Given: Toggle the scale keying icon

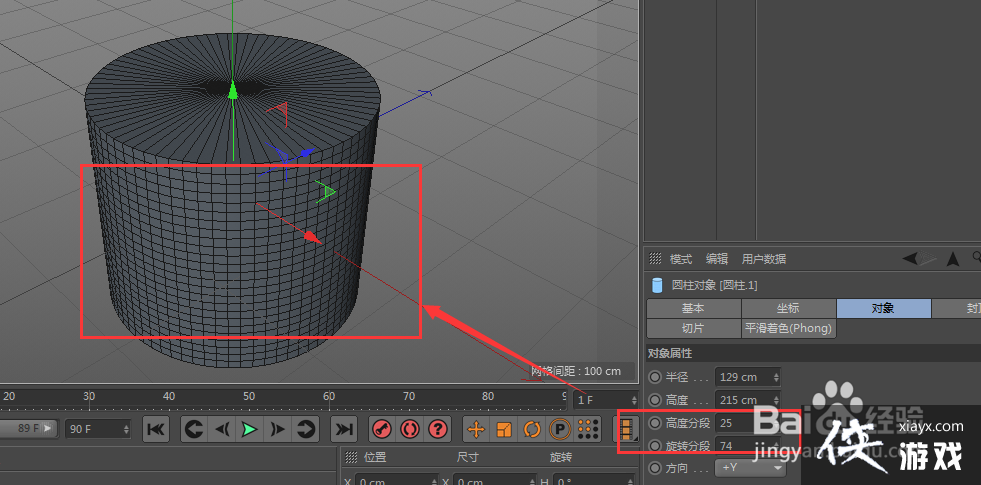Looking at the screenshot, I should (504, 429).
